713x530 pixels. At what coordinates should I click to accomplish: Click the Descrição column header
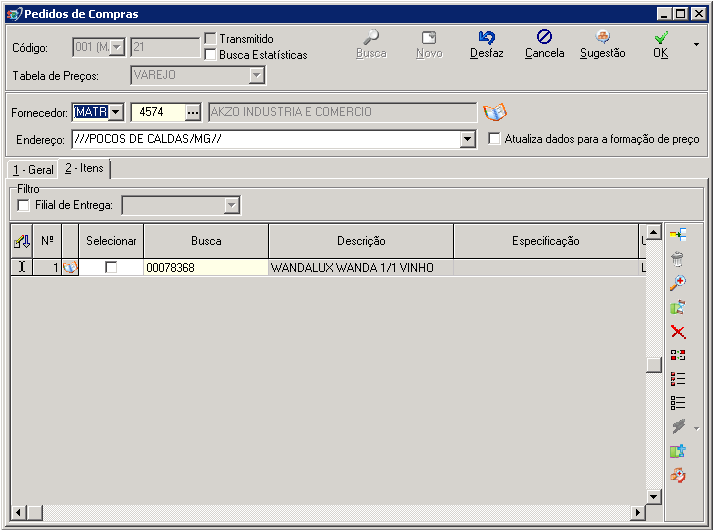coord(361,241)
